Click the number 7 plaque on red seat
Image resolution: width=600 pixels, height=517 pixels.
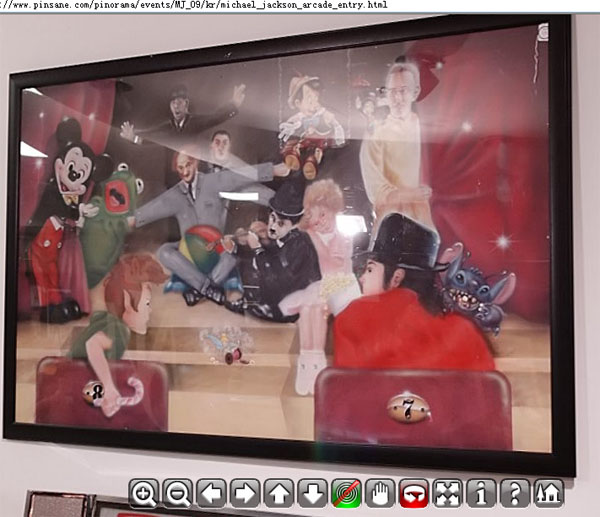(x=409, y=408)
